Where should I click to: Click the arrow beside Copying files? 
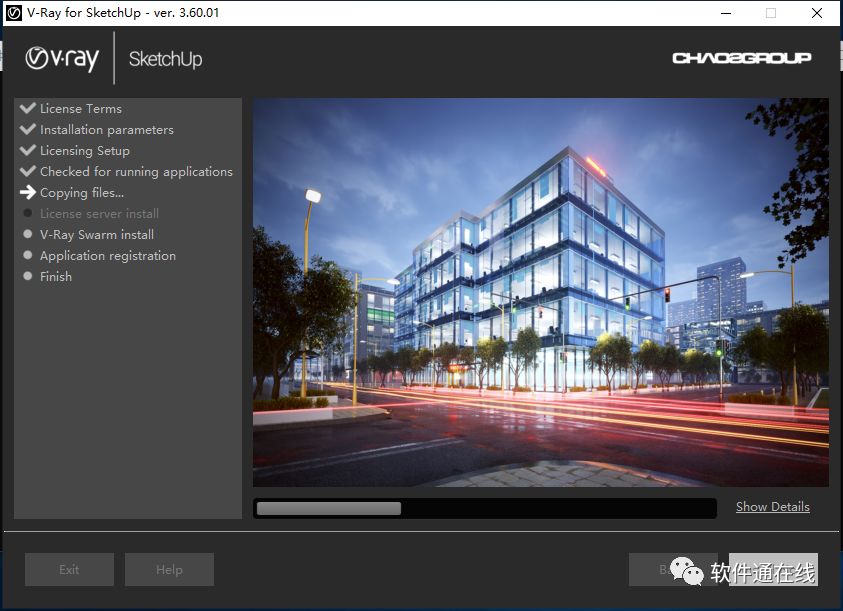28,192
